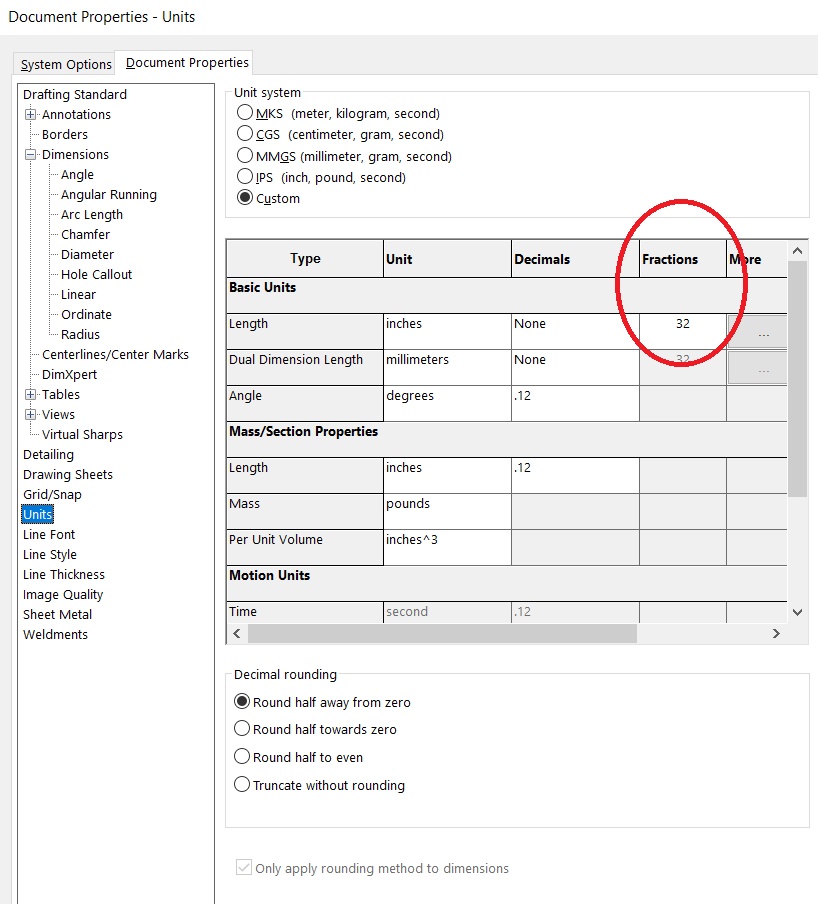Viewport: 818px width, 904px height.
Task: Open Detailing settings
Action: [48, 455]
